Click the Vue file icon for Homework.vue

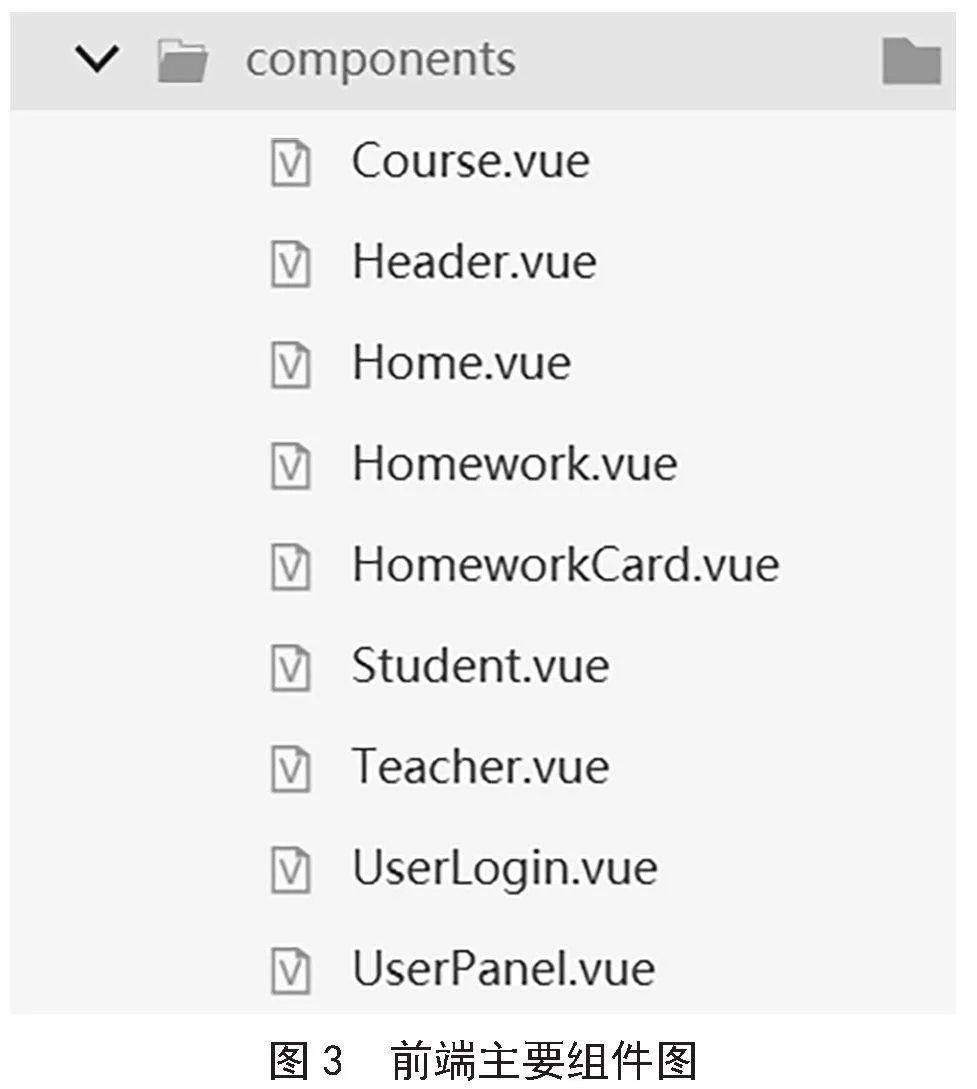coord(290,465)
